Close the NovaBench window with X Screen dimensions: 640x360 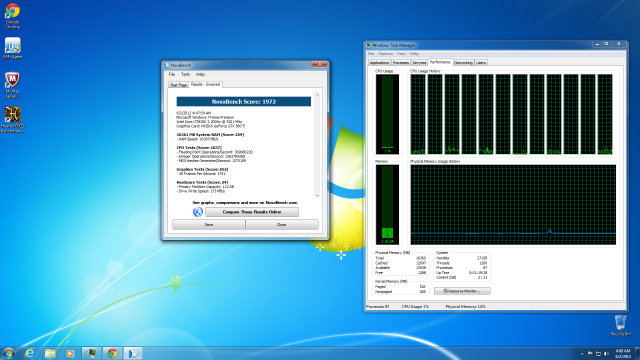pyautogui.click(x=319, y=64)
